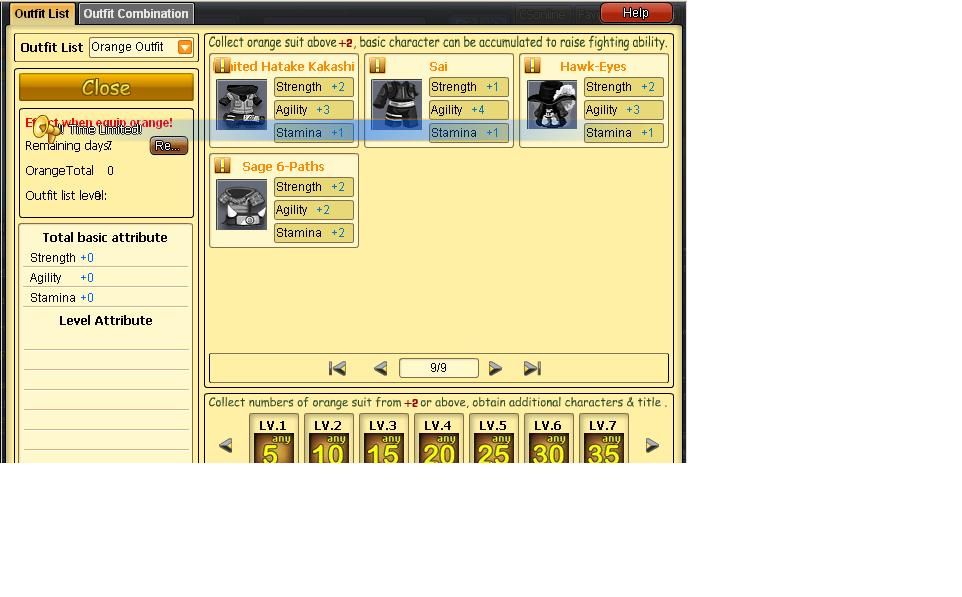The height and width of the screenshot is (597, 962).
Task: Go to the next outfit page
Action: [495, 368]
